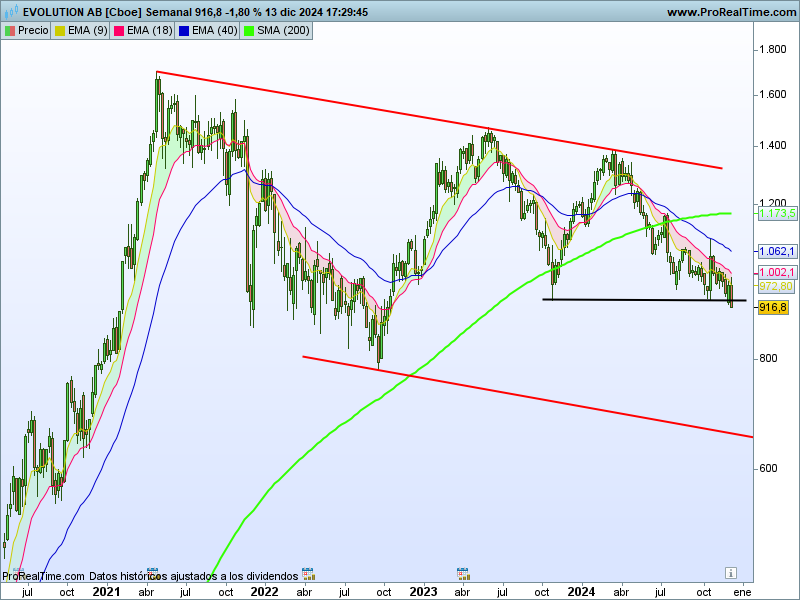
Task: Click the EVOLUTION AB [Cboe] title text
Action: 82,12
